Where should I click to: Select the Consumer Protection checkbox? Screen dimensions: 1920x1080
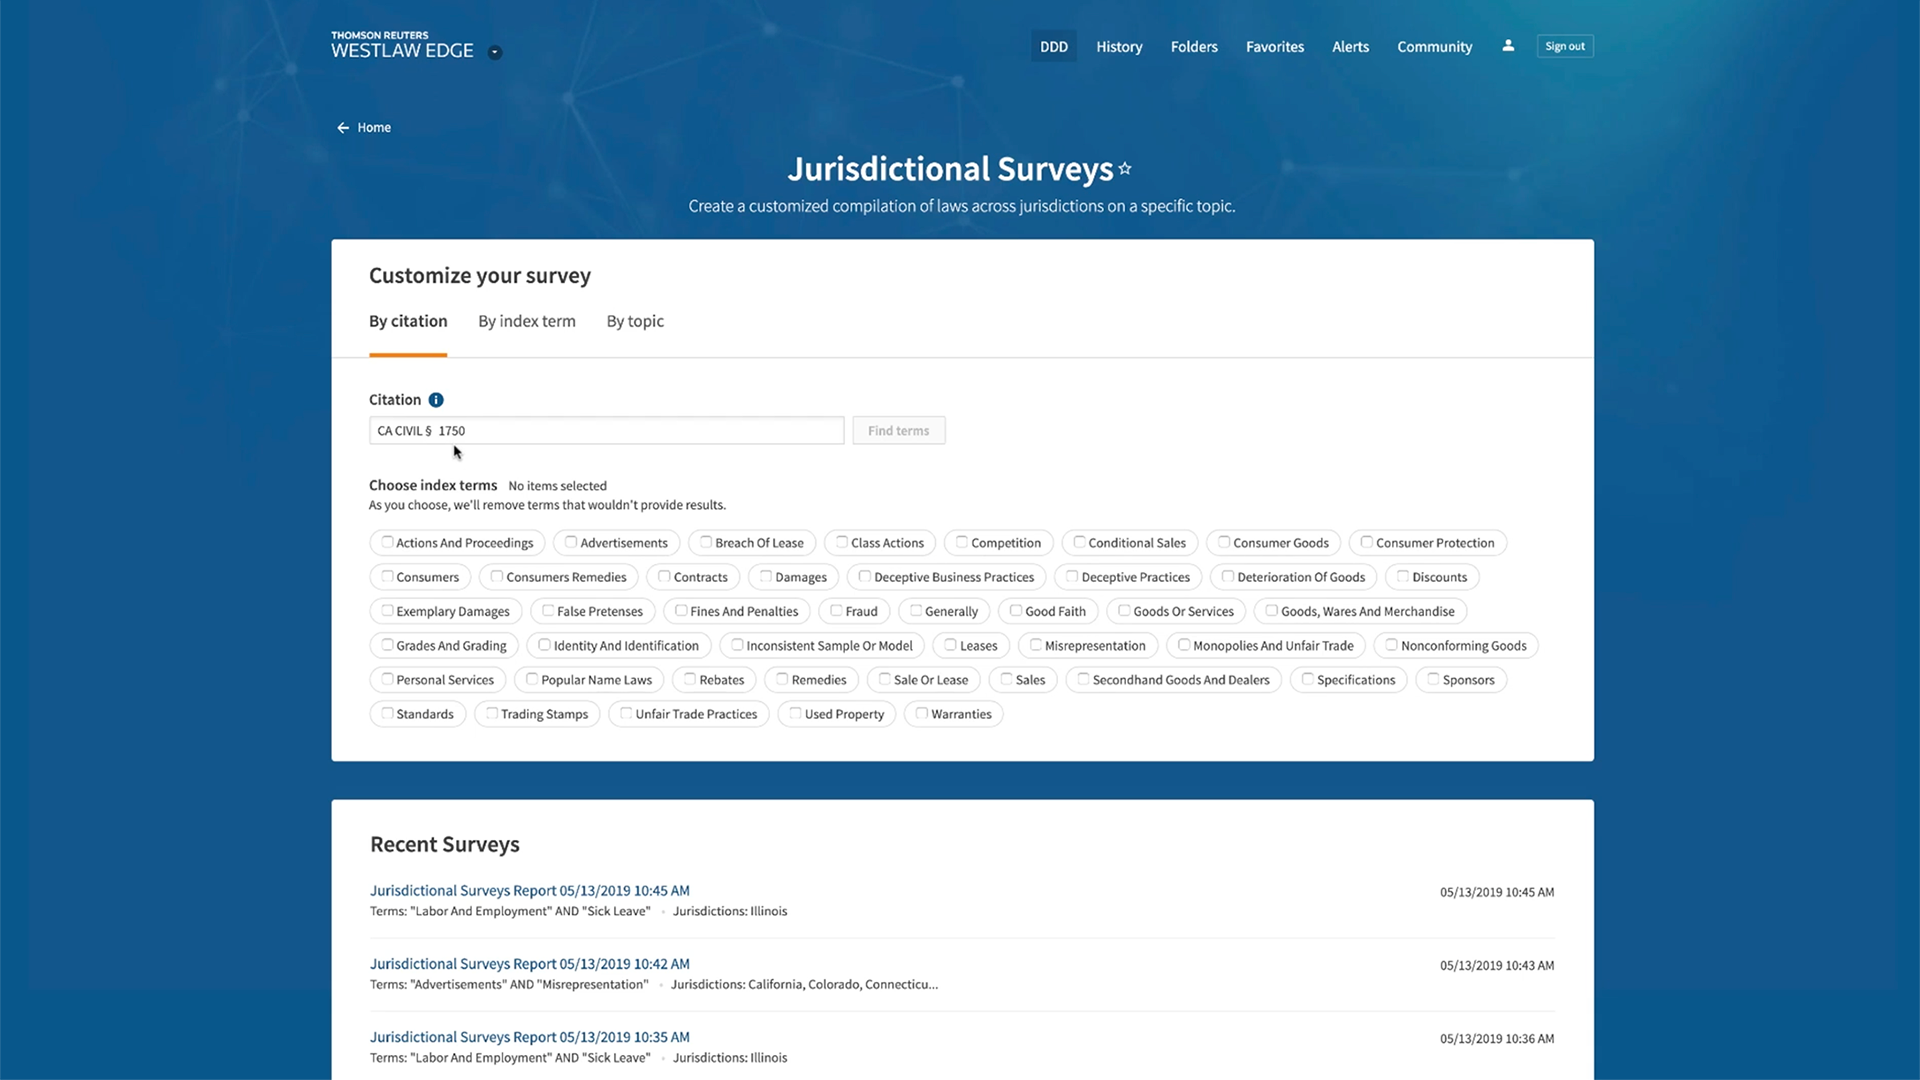[1366, 543]
